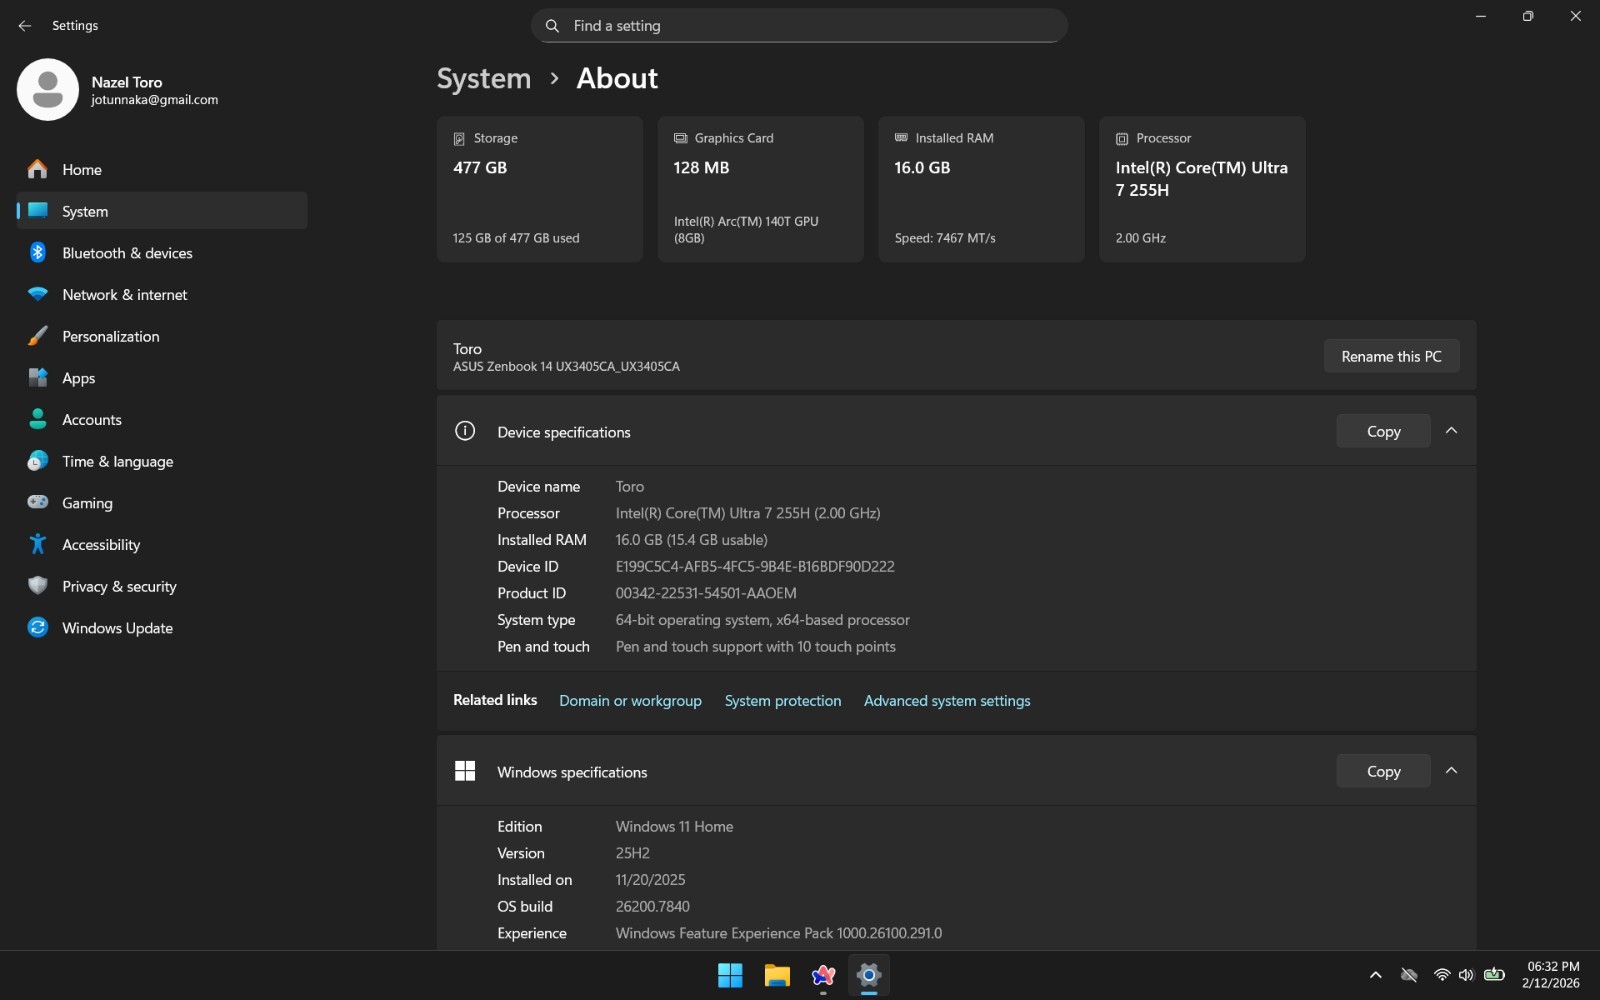1600x1000 pixels.
Task: Click the Windows Update sync icon
Action: coord(38,627)
